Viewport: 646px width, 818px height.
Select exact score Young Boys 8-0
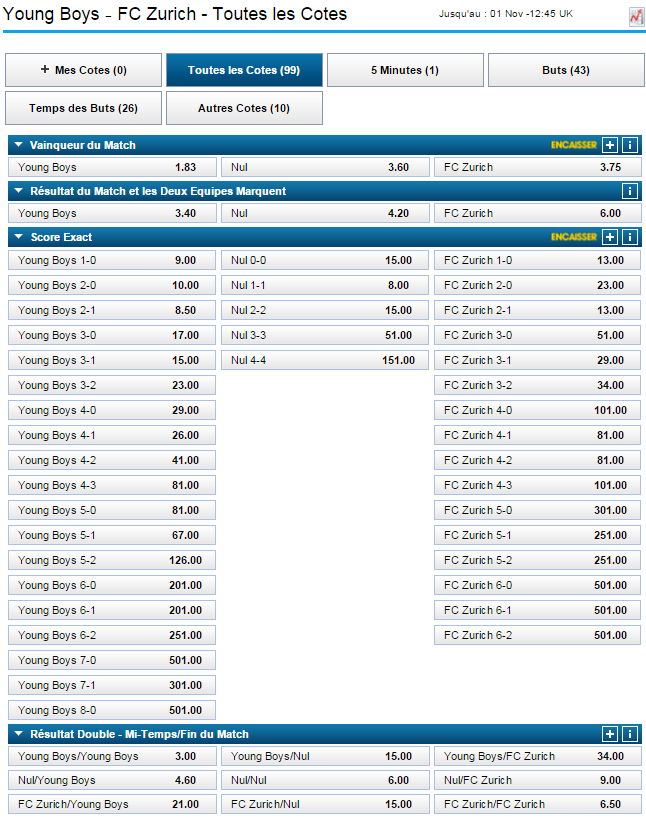click(112, 711)
